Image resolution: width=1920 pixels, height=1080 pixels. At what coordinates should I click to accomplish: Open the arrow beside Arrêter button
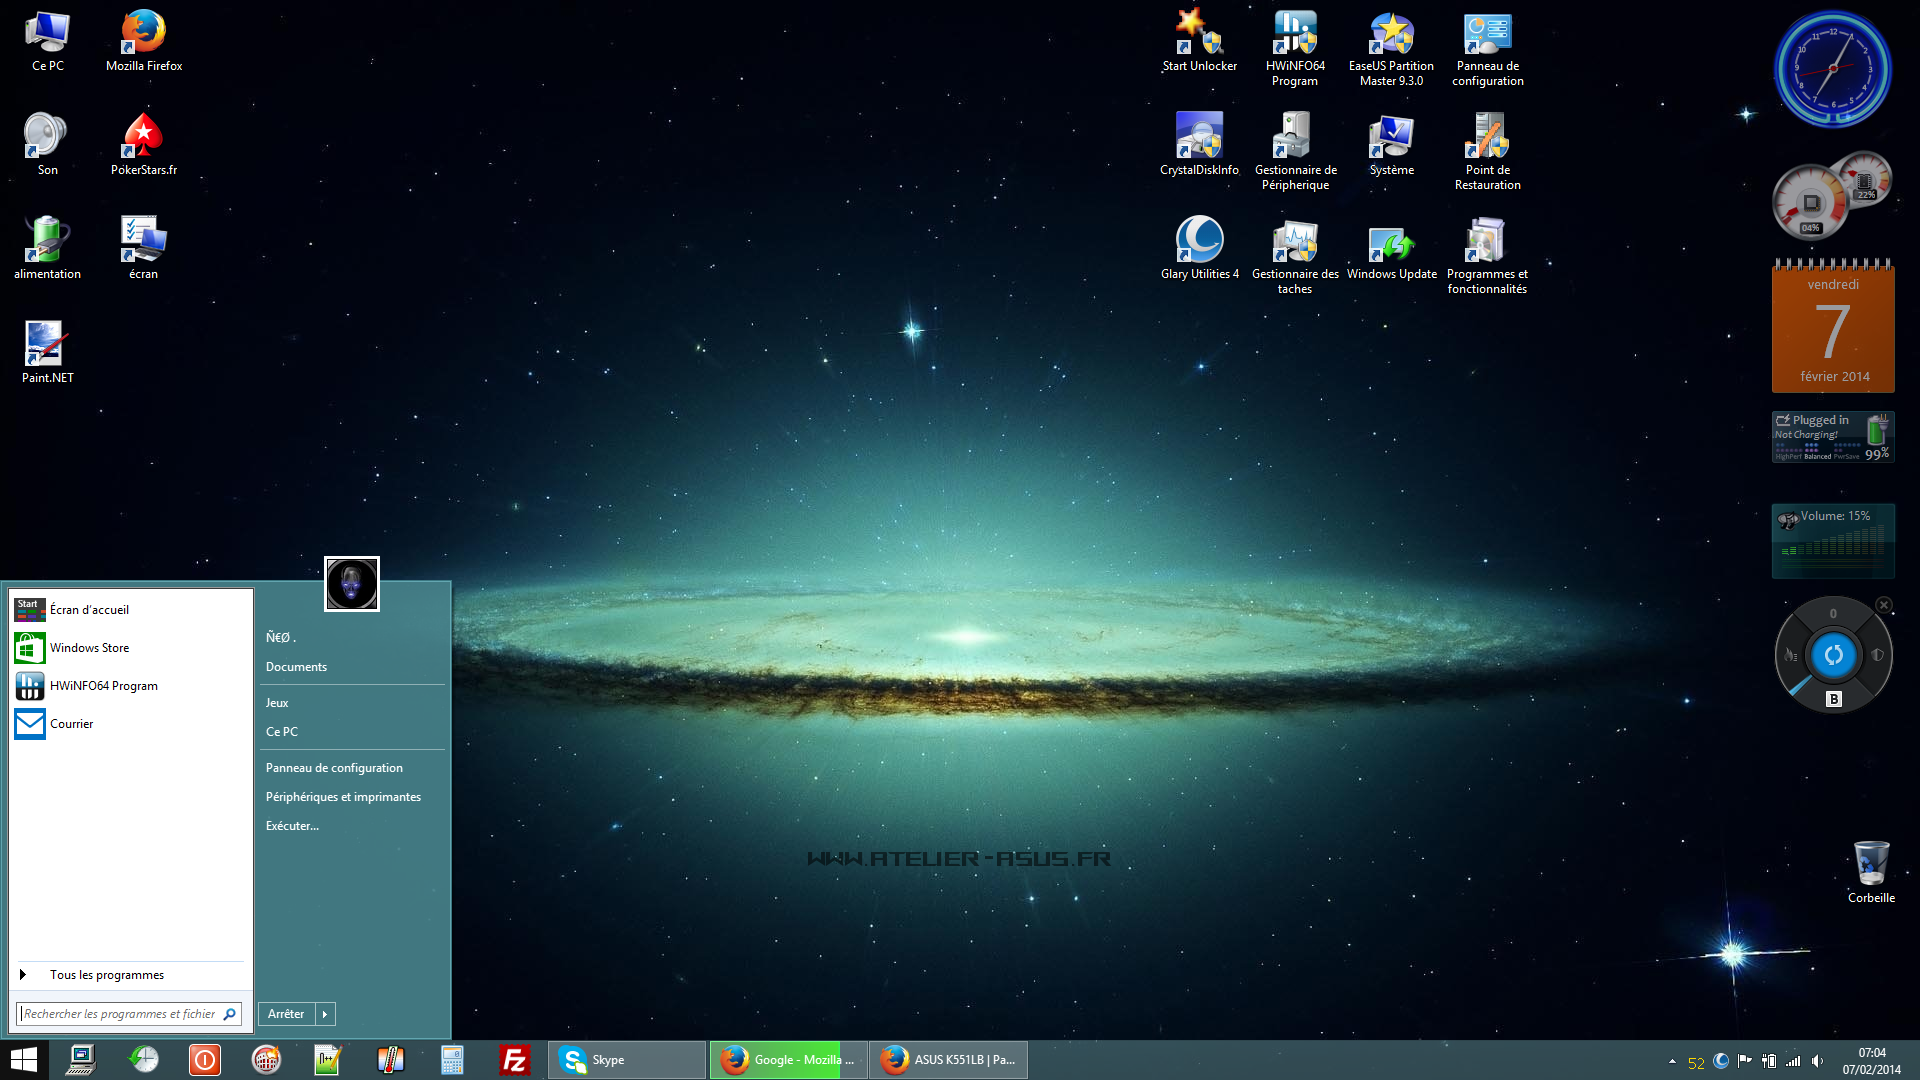(325, 1014)
